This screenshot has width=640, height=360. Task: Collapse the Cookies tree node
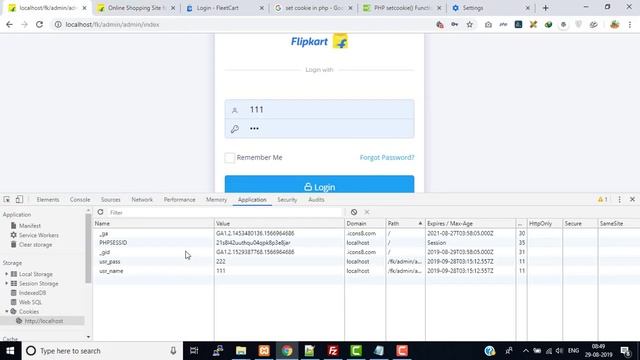[x=6, y=311]
